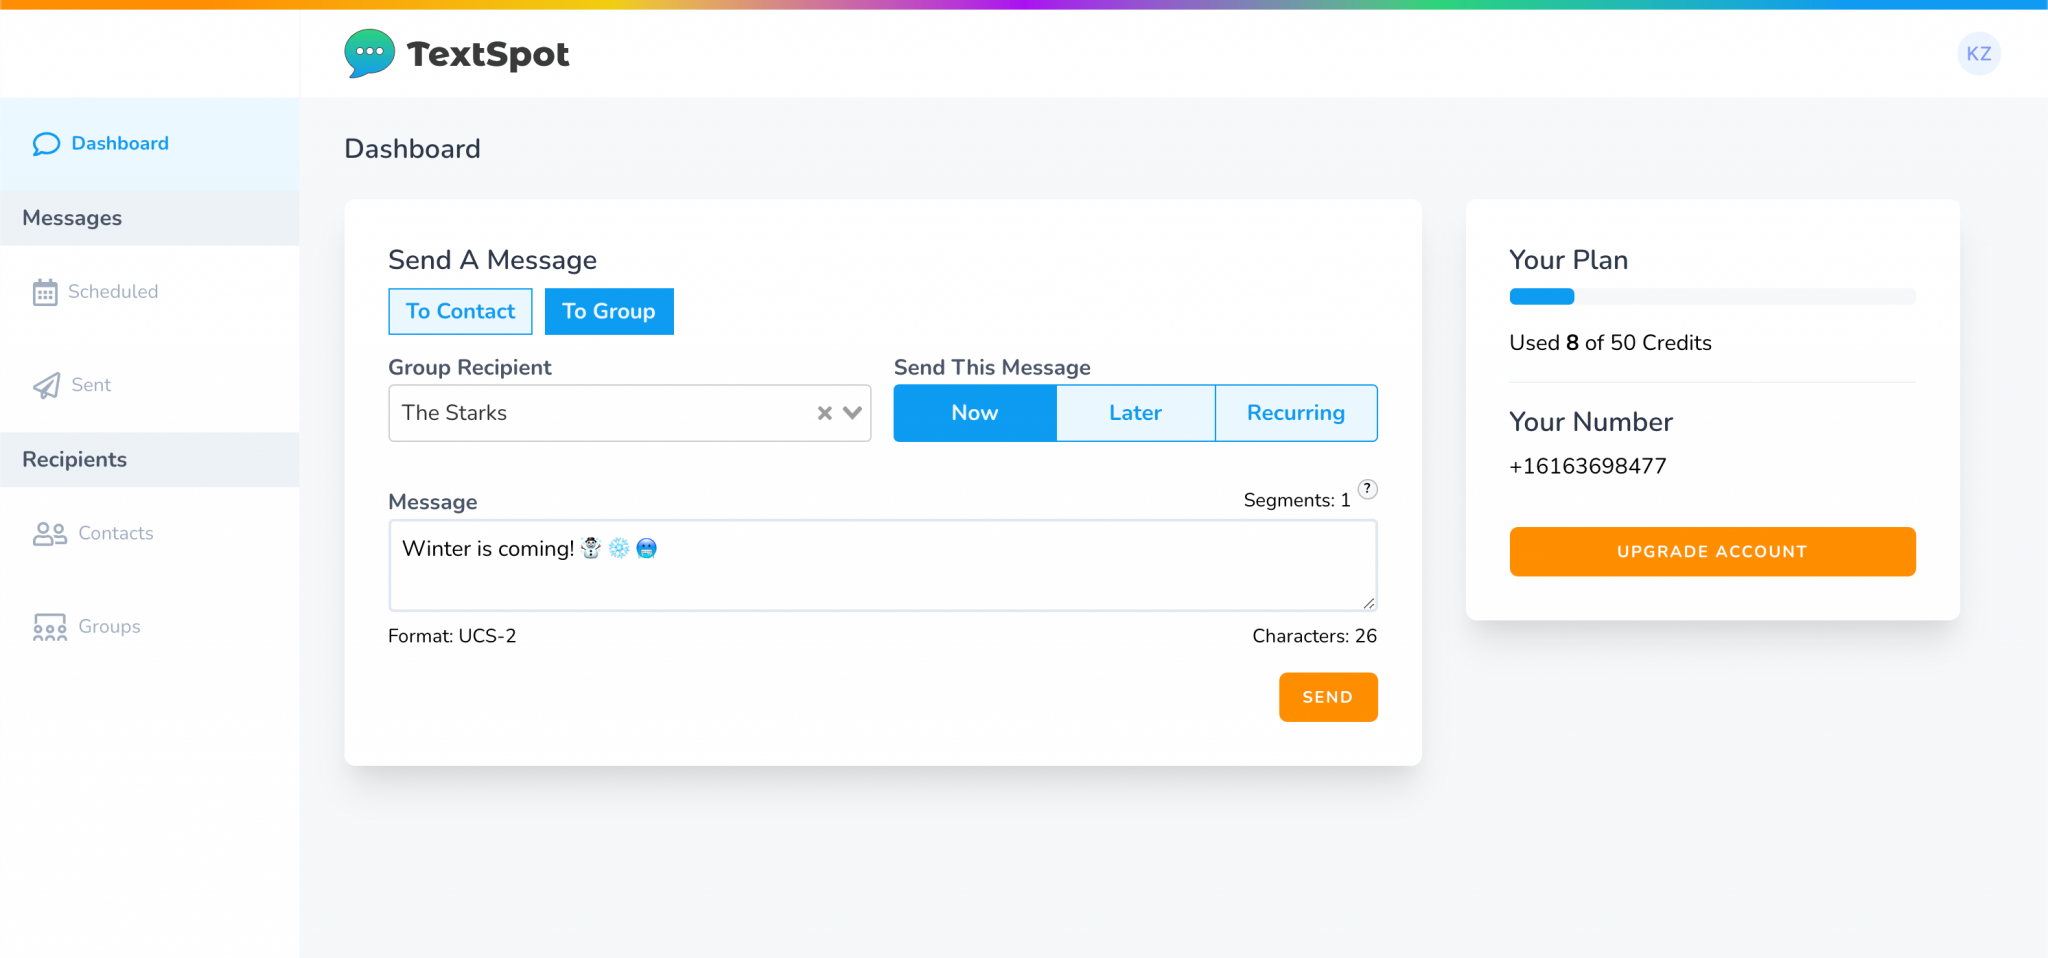
Task: Open the KZ user avatar menu
Action: click(x=1978, y=54)
